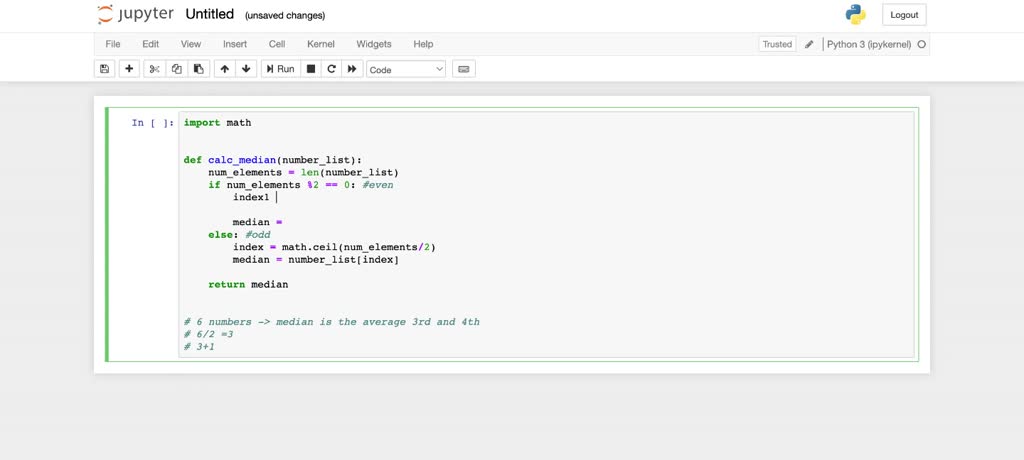Click the Trusted notebook indicator
Image resolution: width=1024 pixels, height=460 pixels.
click(x=777, y=44)
